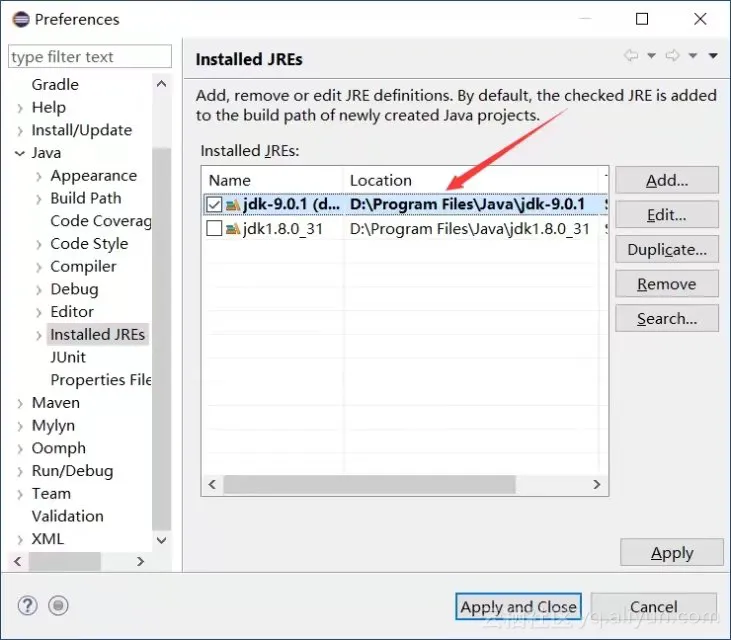Click the Edit... button

(667, 215)
